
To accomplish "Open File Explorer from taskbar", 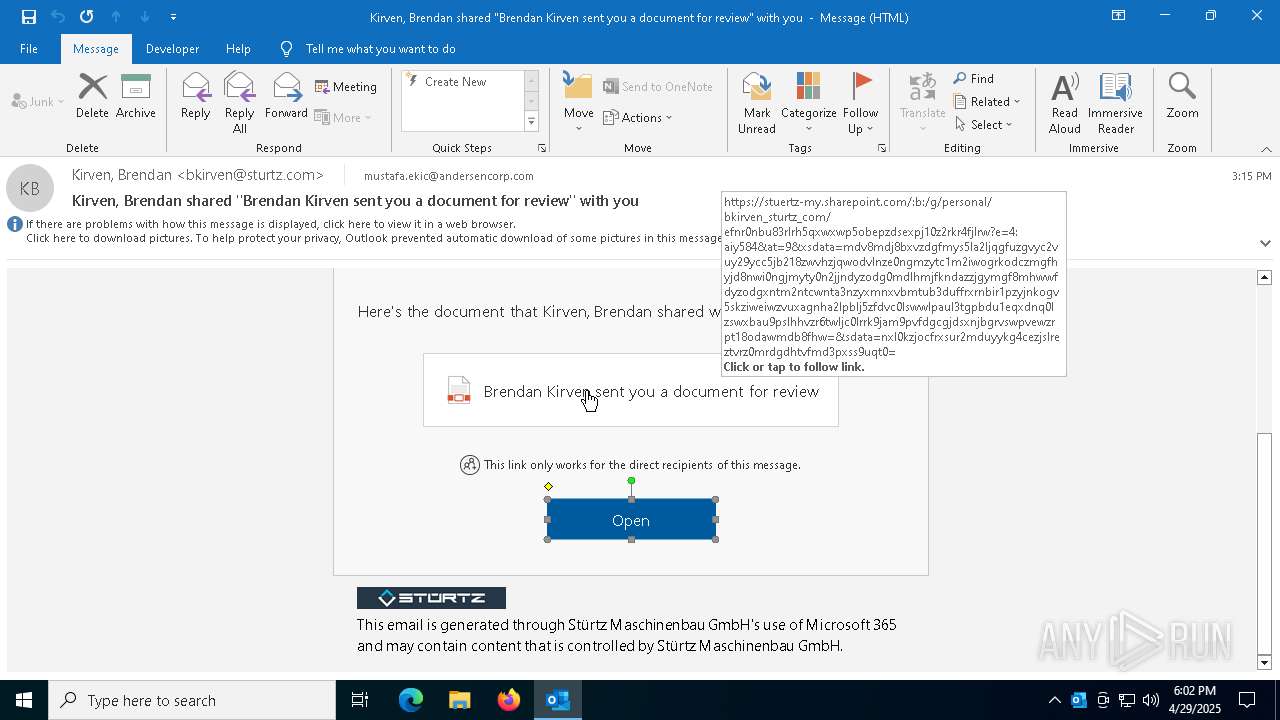I will tap(460, 700).
